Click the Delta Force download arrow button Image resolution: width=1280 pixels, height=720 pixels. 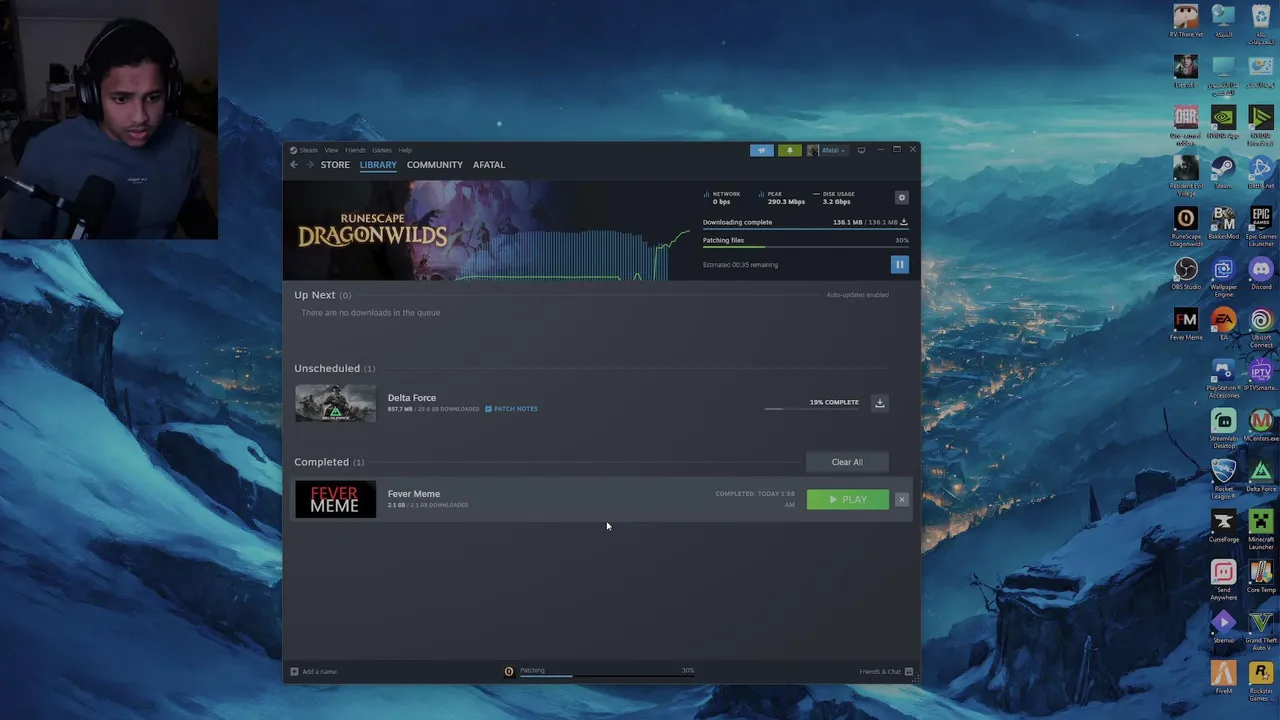880,402
